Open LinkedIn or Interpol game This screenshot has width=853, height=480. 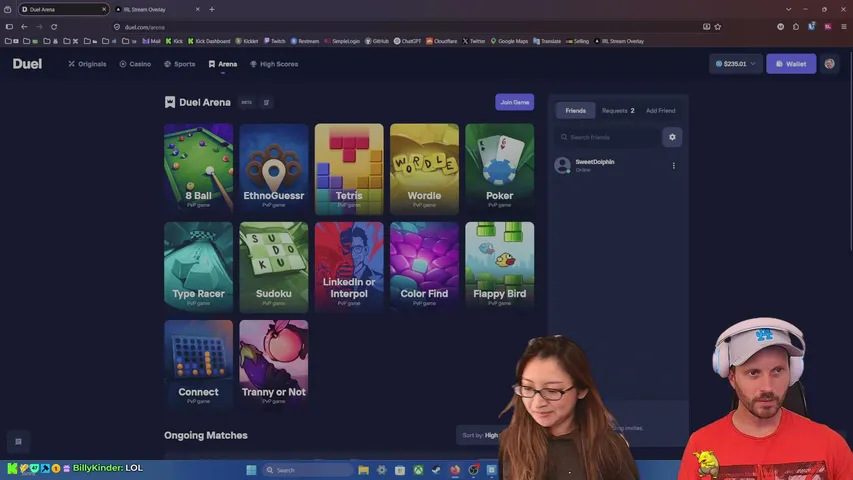tap(349, 267)
